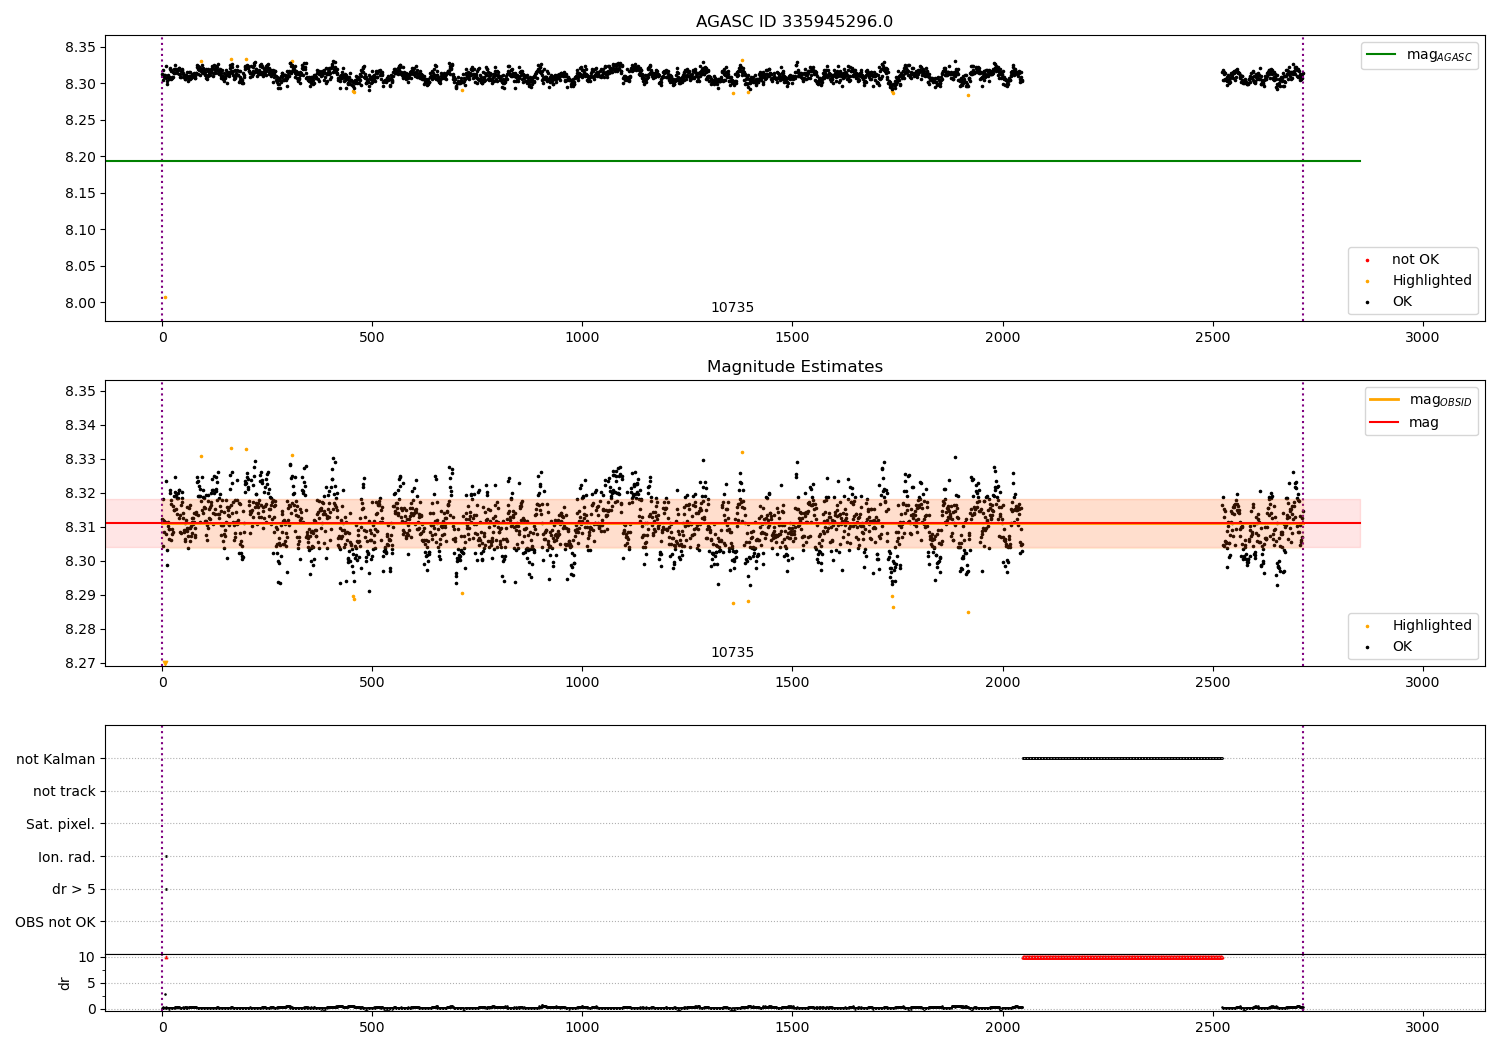Screen dimensions: 1500x1050
Task: Select the orange mag OBSID legend line
Action: point(1384,400)
